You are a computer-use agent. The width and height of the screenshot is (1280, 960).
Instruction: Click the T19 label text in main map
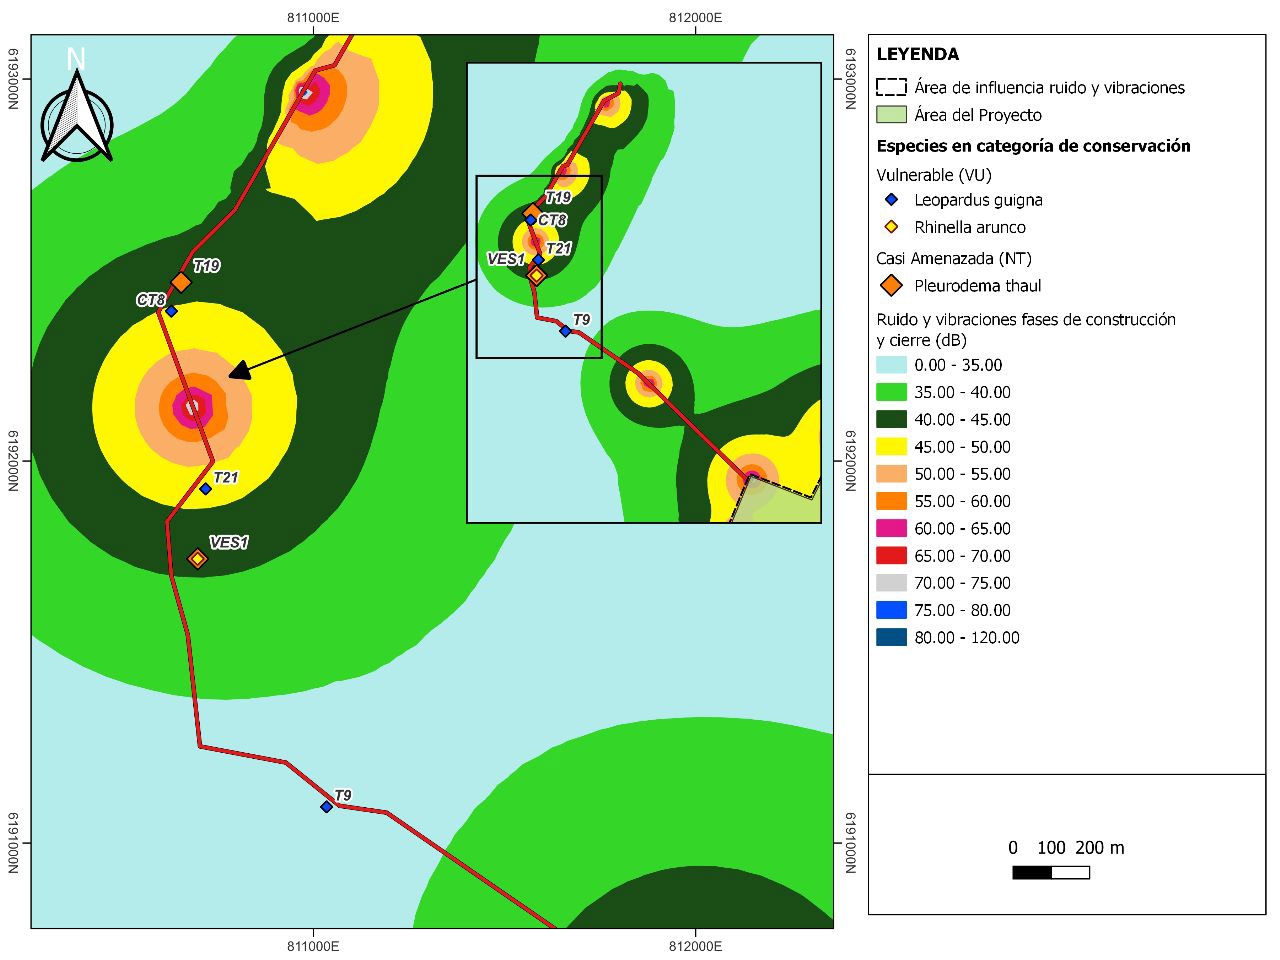[206, 266]
